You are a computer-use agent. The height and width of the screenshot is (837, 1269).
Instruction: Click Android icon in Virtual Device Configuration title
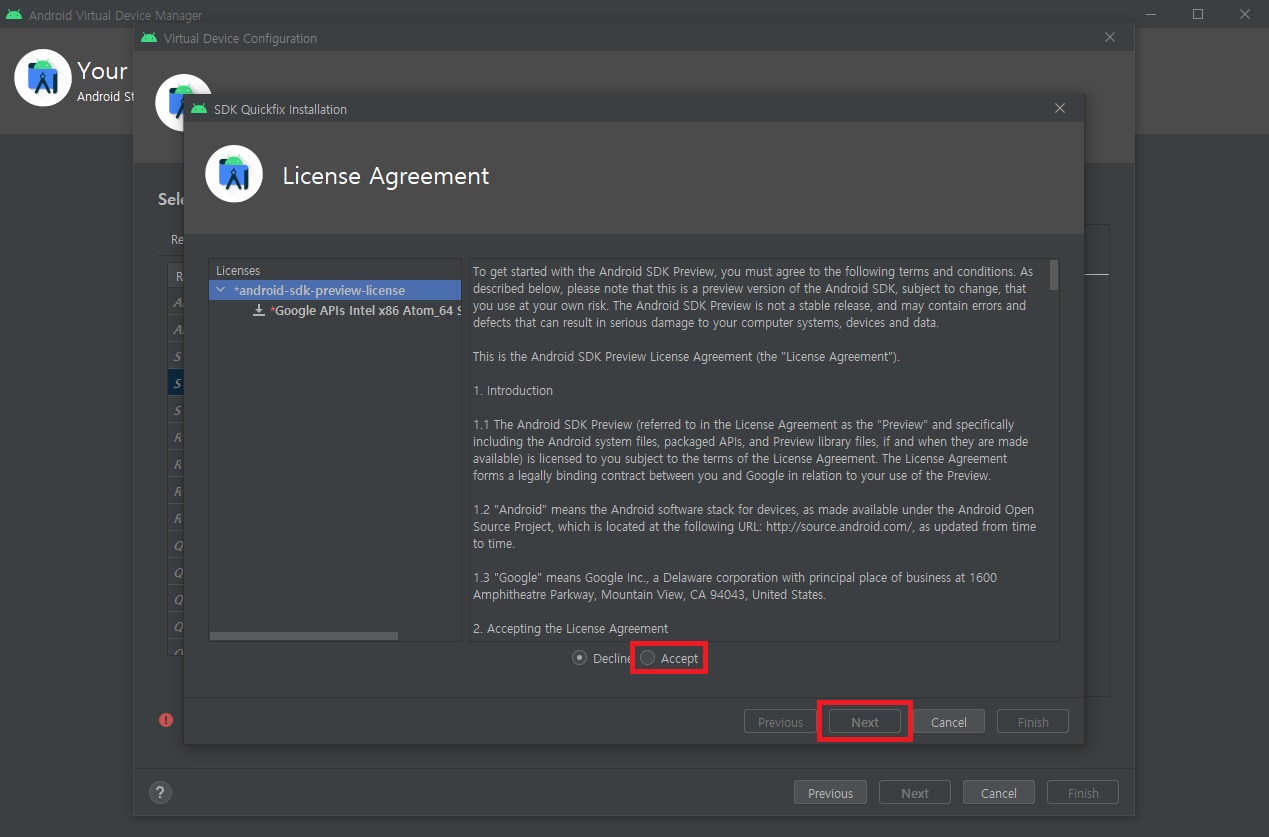pos(149,38)
